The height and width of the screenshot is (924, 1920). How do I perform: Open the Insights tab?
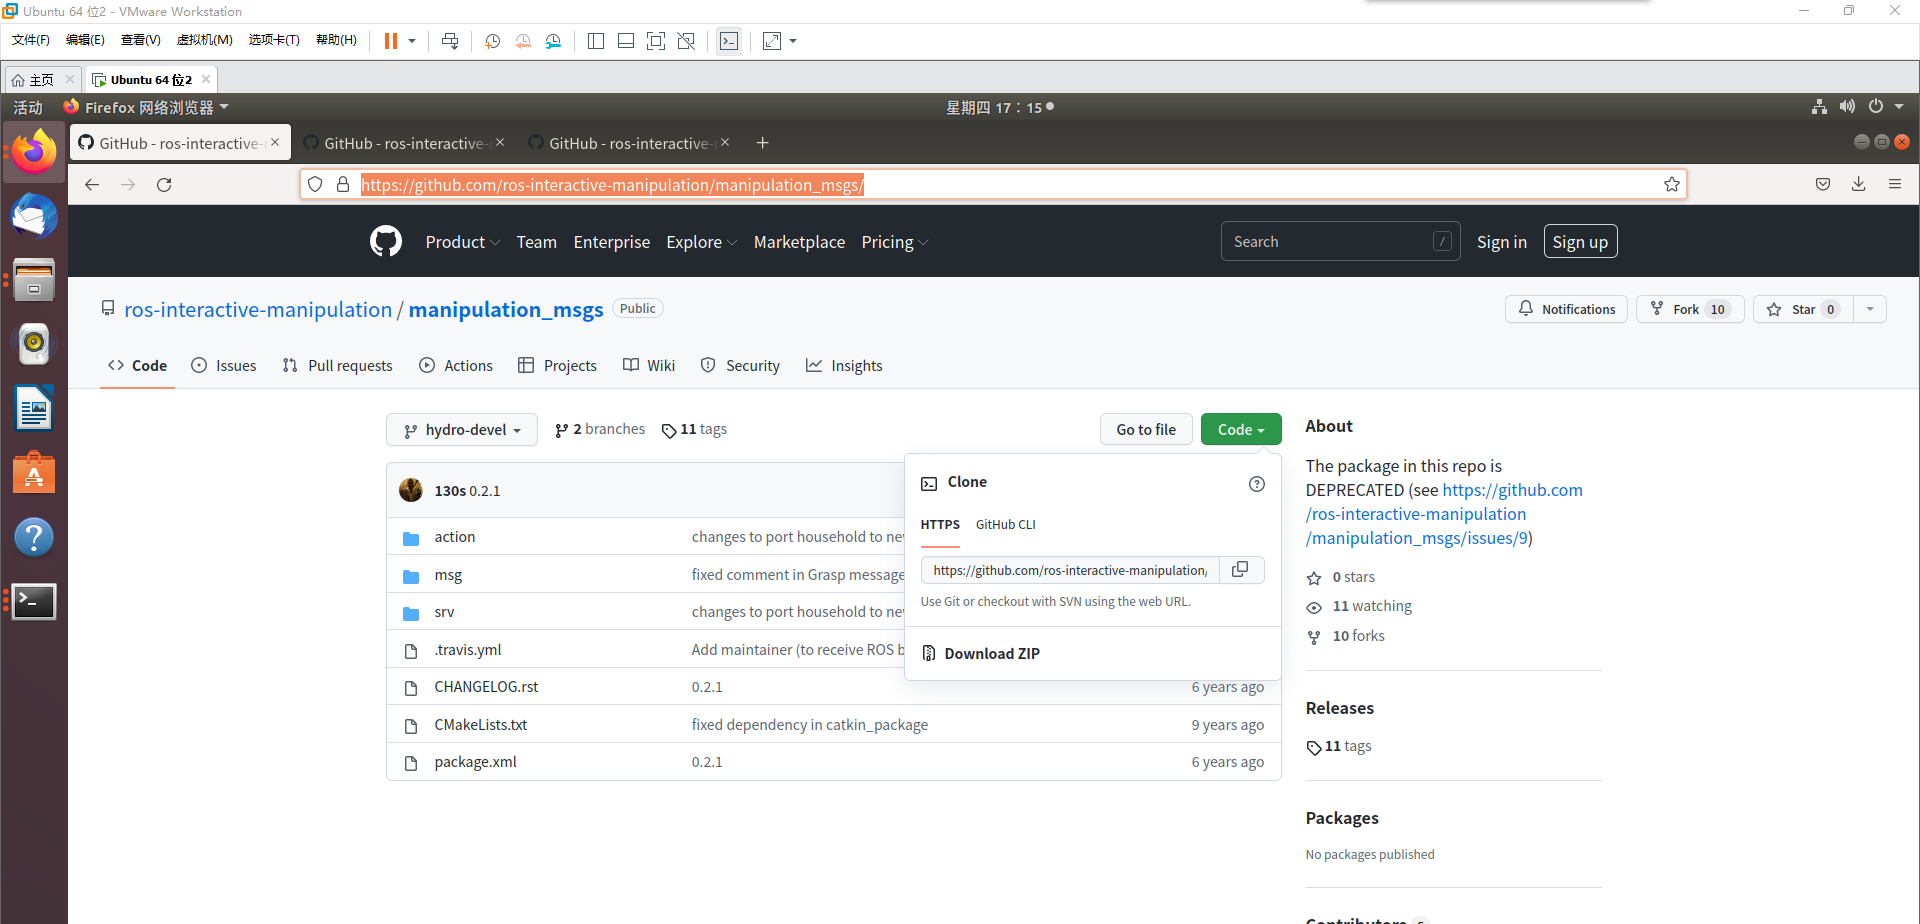coord(844,366)
